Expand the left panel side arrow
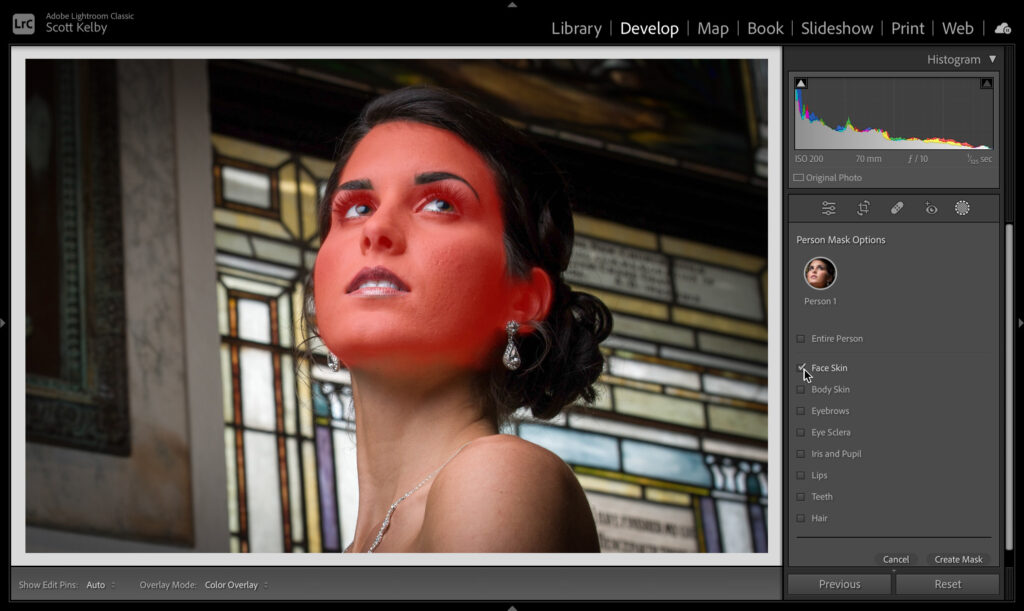The width and height of the screenshot is (1024, 611). pos(3,322)
